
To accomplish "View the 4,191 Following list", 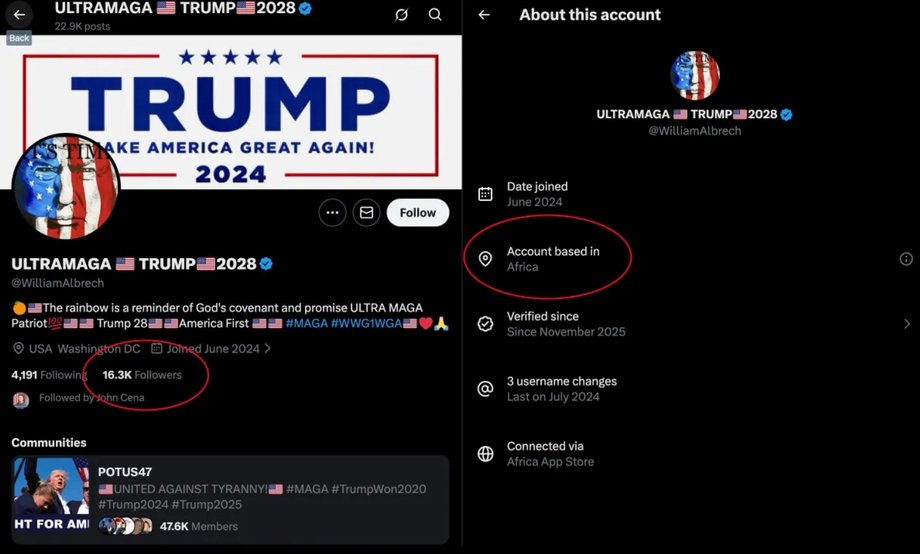I will tap(48, 375).
